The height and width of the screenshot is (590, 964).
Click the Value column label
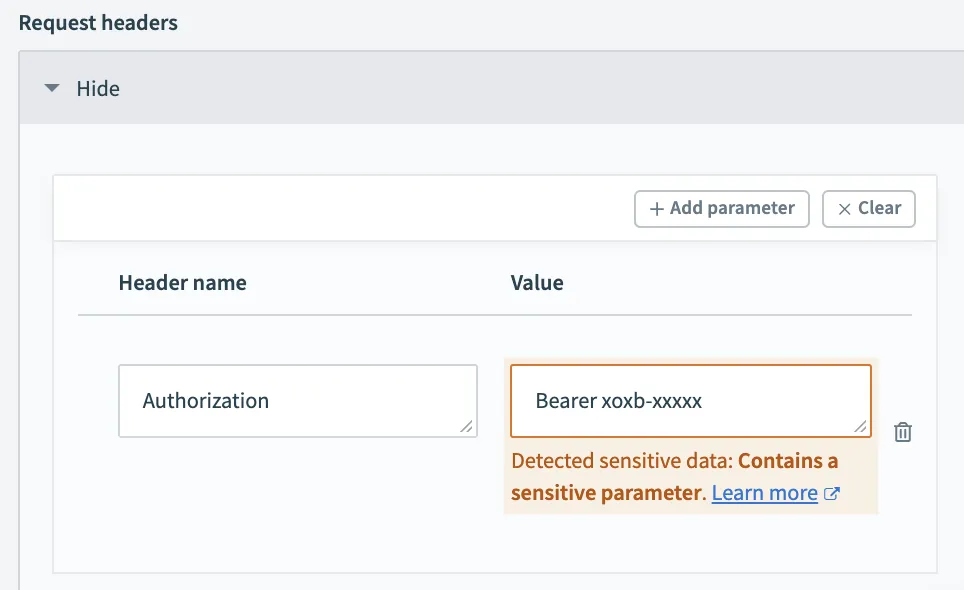click(537, 283)
